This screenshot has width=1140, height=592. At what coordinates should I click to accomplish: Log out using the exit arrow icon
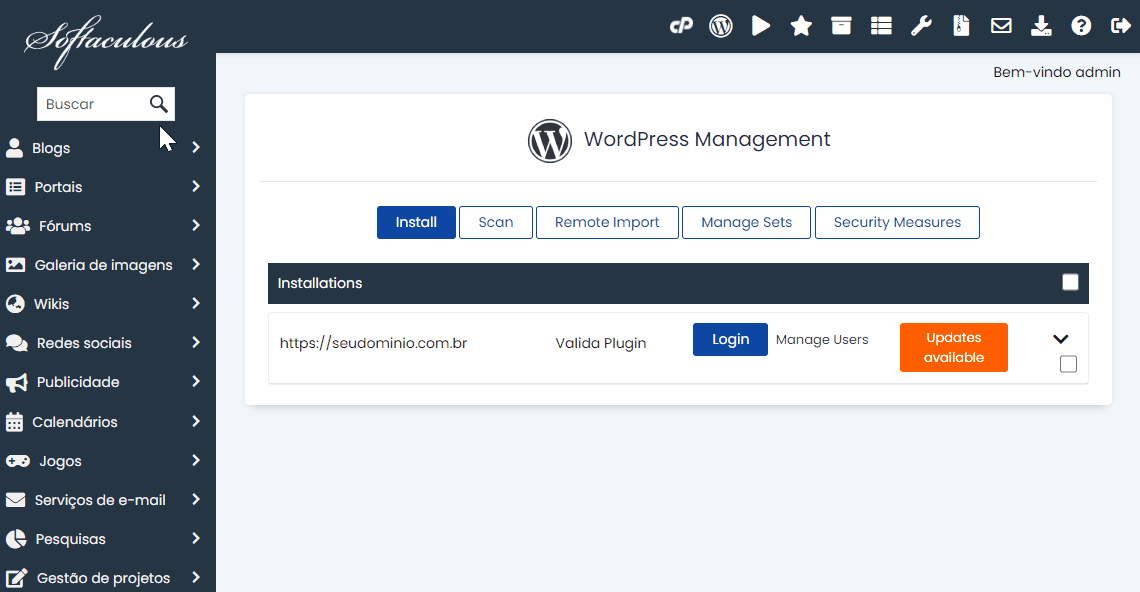(x=1121, y=26)
